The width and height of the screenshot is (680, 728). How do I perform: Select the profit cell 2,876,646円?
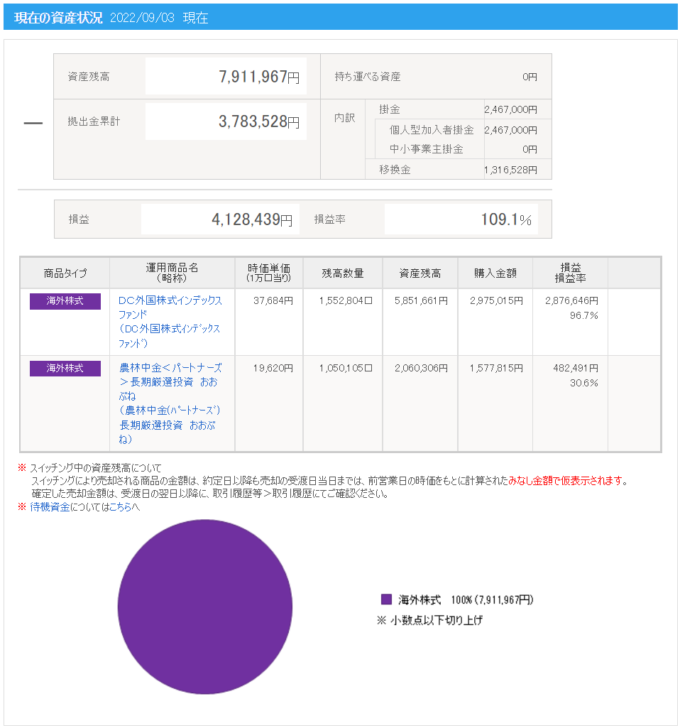571,301
